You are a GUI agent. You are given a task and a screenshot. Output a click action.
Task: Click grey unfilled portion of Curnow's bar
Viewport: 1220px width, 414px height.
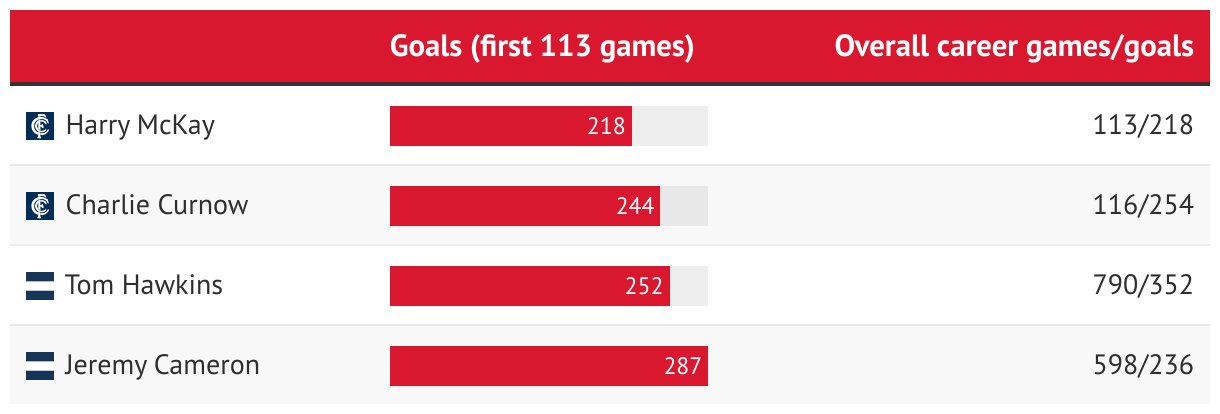pyautogui.click(x=684, y=206)
